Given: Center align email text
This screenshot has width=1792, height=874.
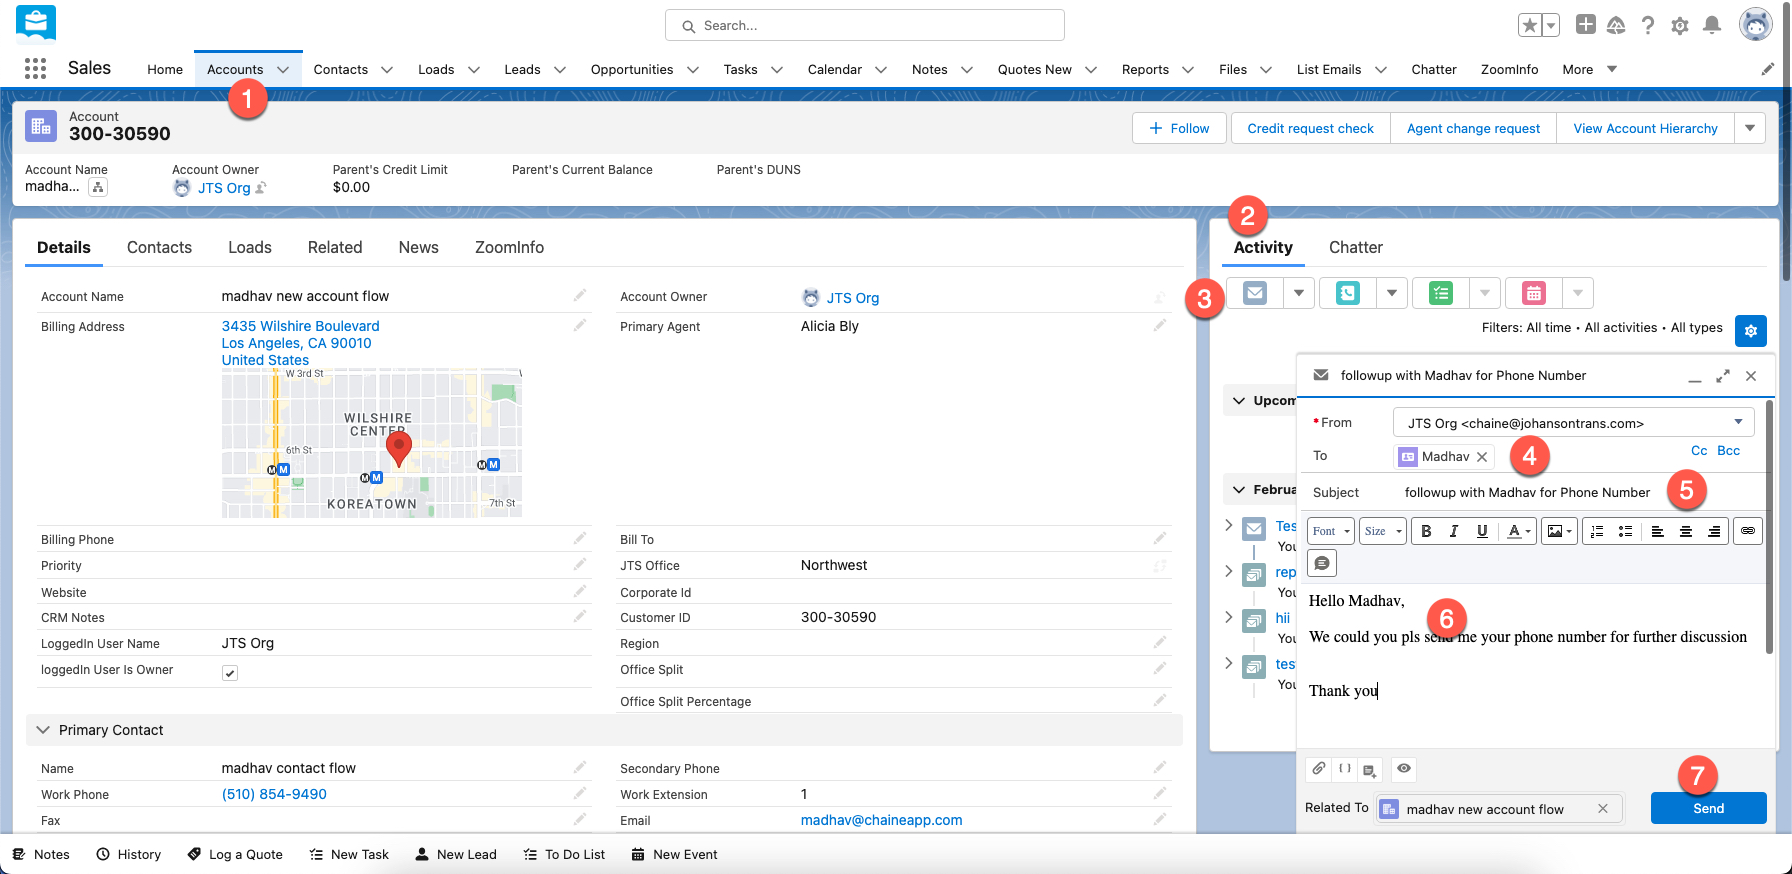Looking at the screenshot, I should [1686, 531].
